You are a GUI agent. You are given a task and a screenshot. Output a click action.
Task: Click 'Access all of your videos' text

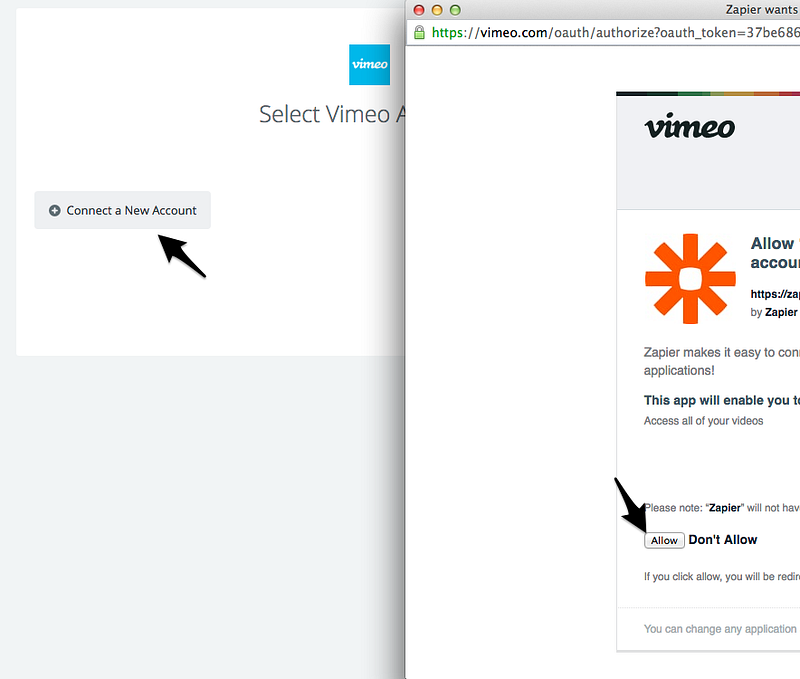click(704, 421)
